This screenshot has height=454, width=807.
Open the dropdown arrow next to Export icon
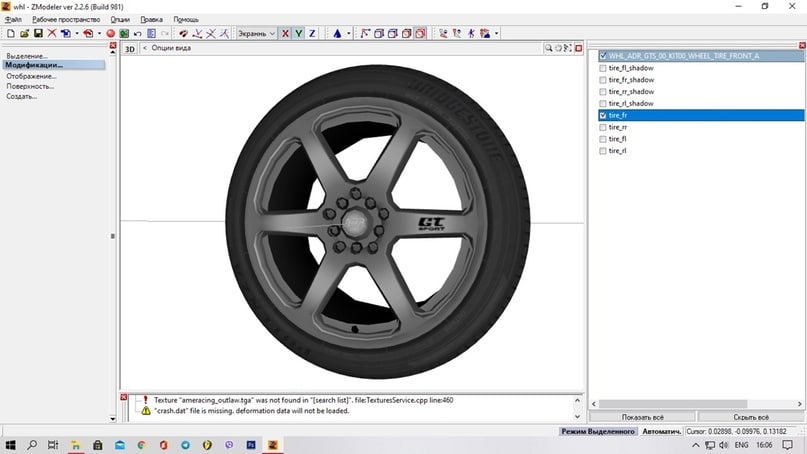click(x=99, y=33)
